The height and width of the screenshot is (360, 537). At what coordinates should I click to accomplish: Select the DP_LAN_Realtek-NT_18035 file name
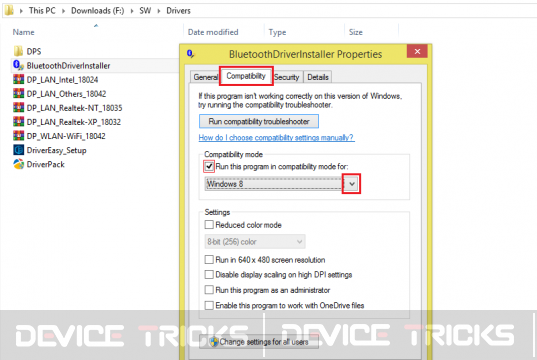74,108
